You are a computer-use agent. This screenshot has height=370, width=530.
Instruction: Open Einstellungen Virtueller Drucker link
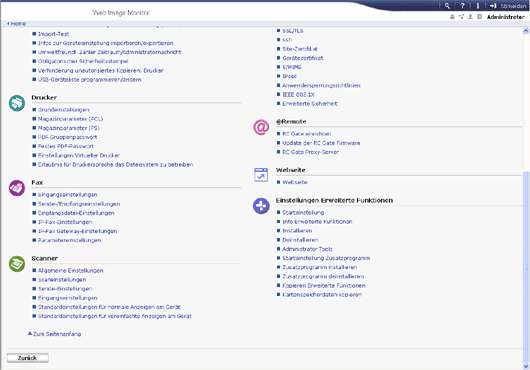pyautogui.click(x=79, y=155)
